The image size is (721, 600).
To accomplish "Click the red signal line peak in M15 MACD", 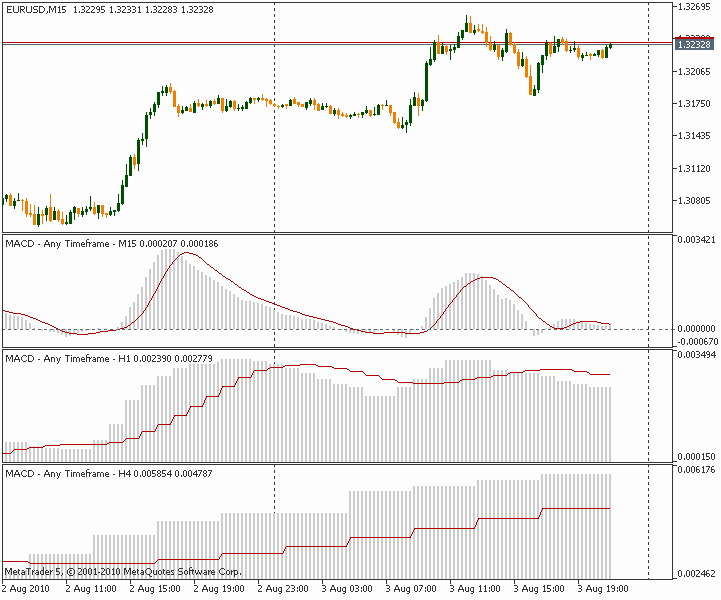I will click(x=186, y=253).
